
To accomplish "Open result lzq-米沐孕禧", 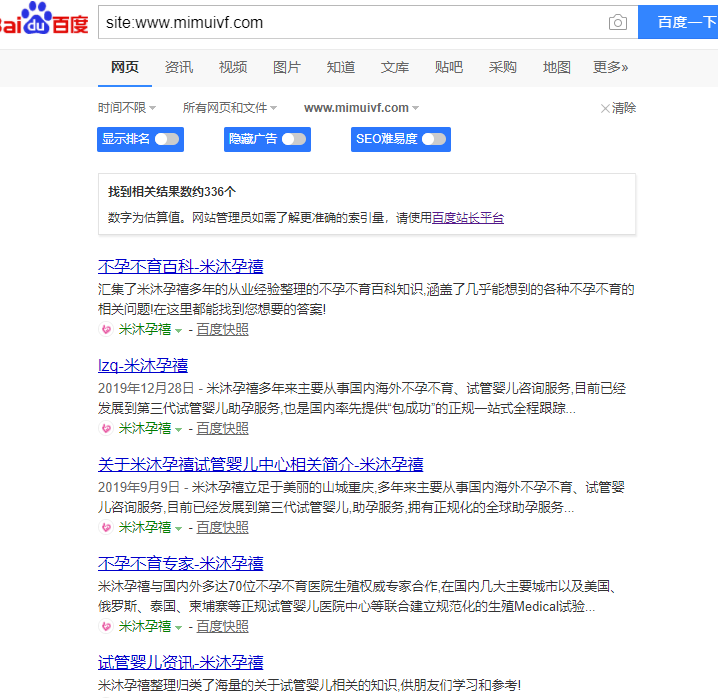I will click(x=143, y=365).
